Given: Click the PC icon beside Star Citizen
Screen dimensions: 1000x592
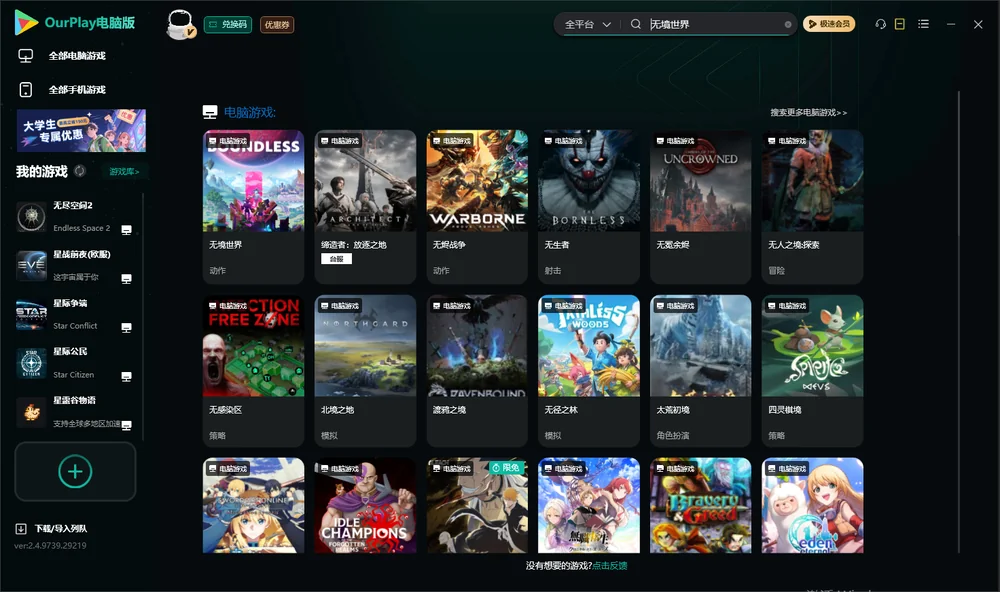Looking at the screenshot, I should click(x=126, y=376).
